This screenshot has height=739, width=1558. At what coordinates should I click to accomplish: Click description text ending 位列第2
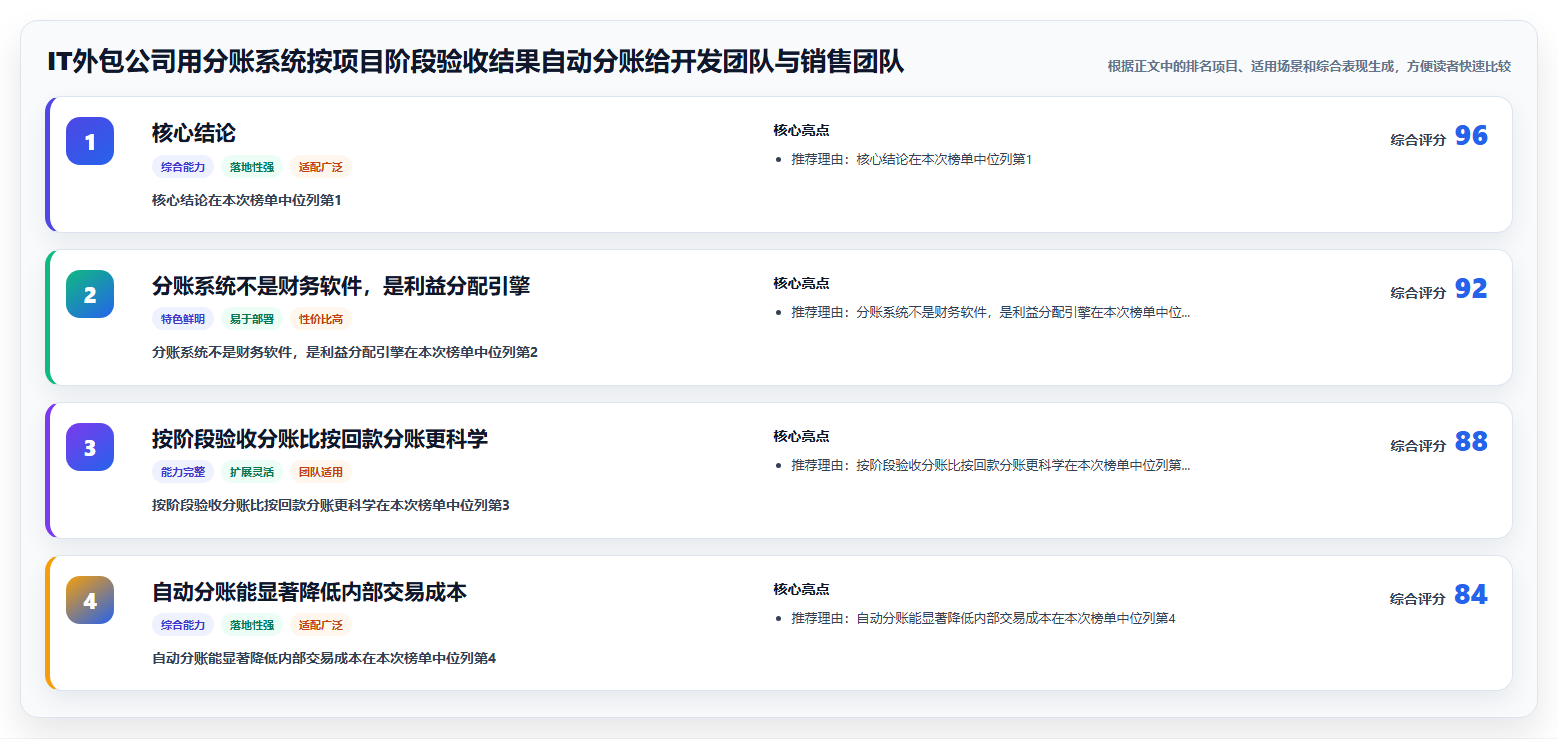pos(345,352)
